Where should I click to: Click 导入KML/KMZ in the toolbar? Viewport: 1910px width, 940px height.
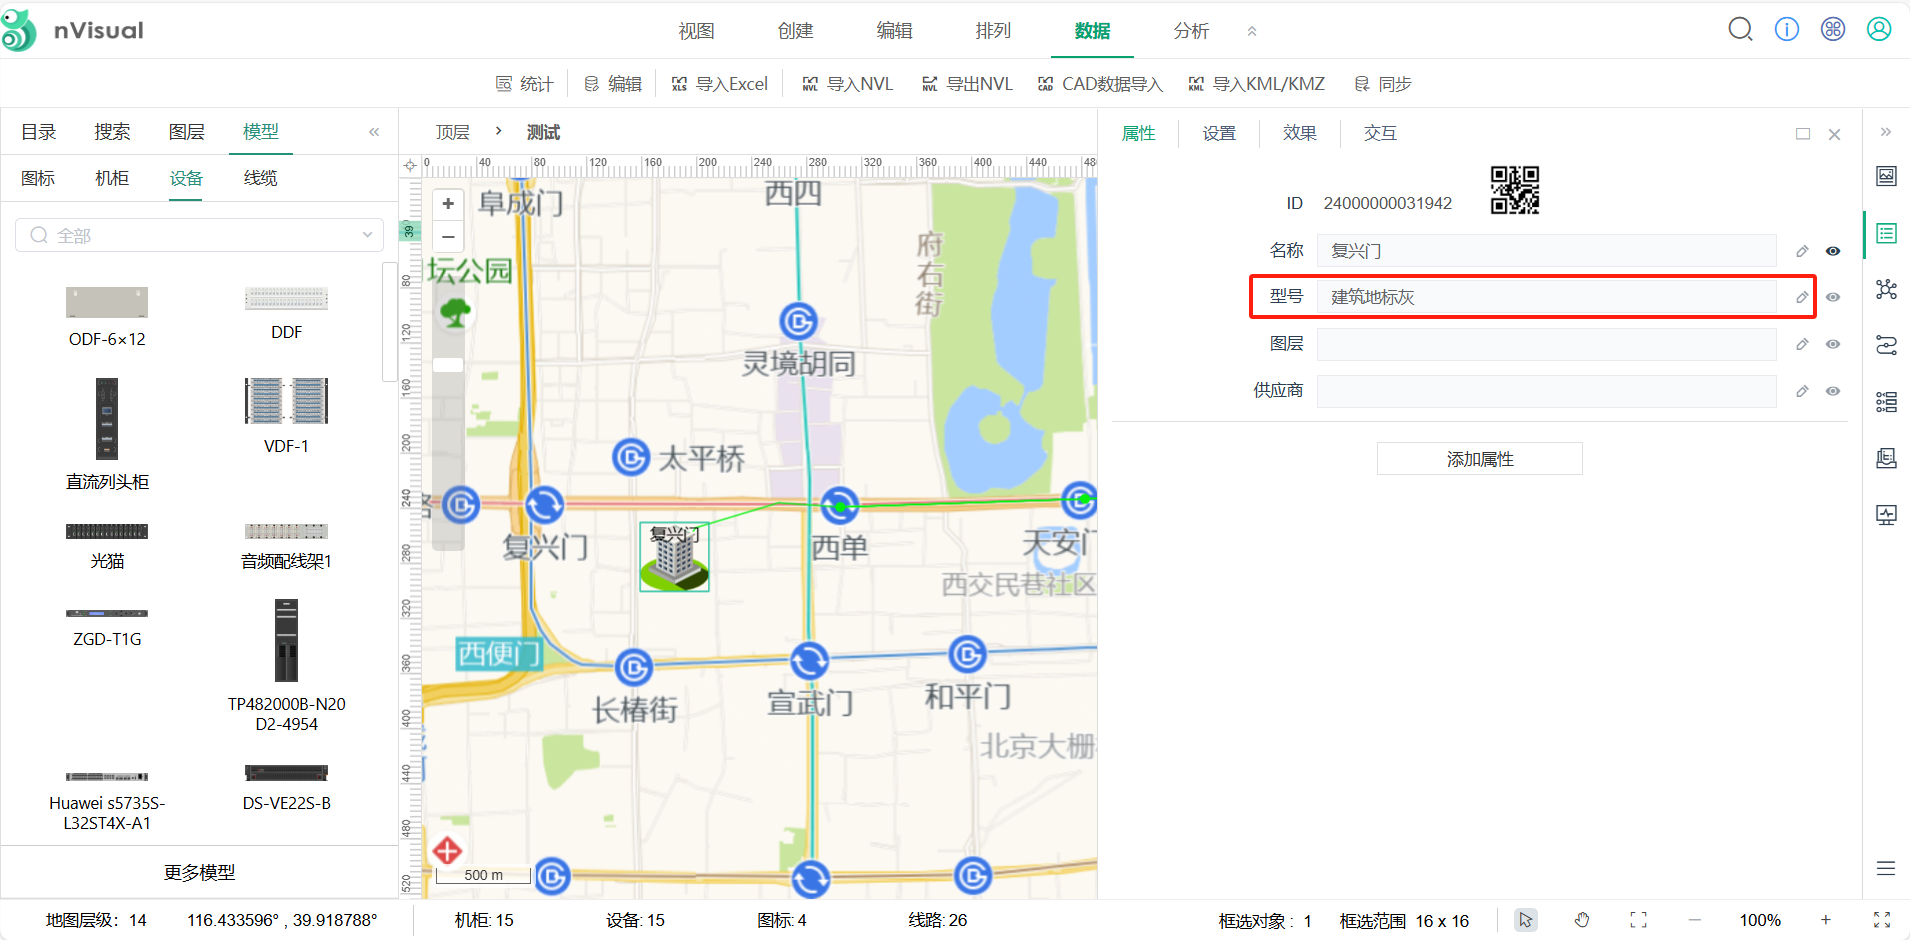pos(1256,84)
